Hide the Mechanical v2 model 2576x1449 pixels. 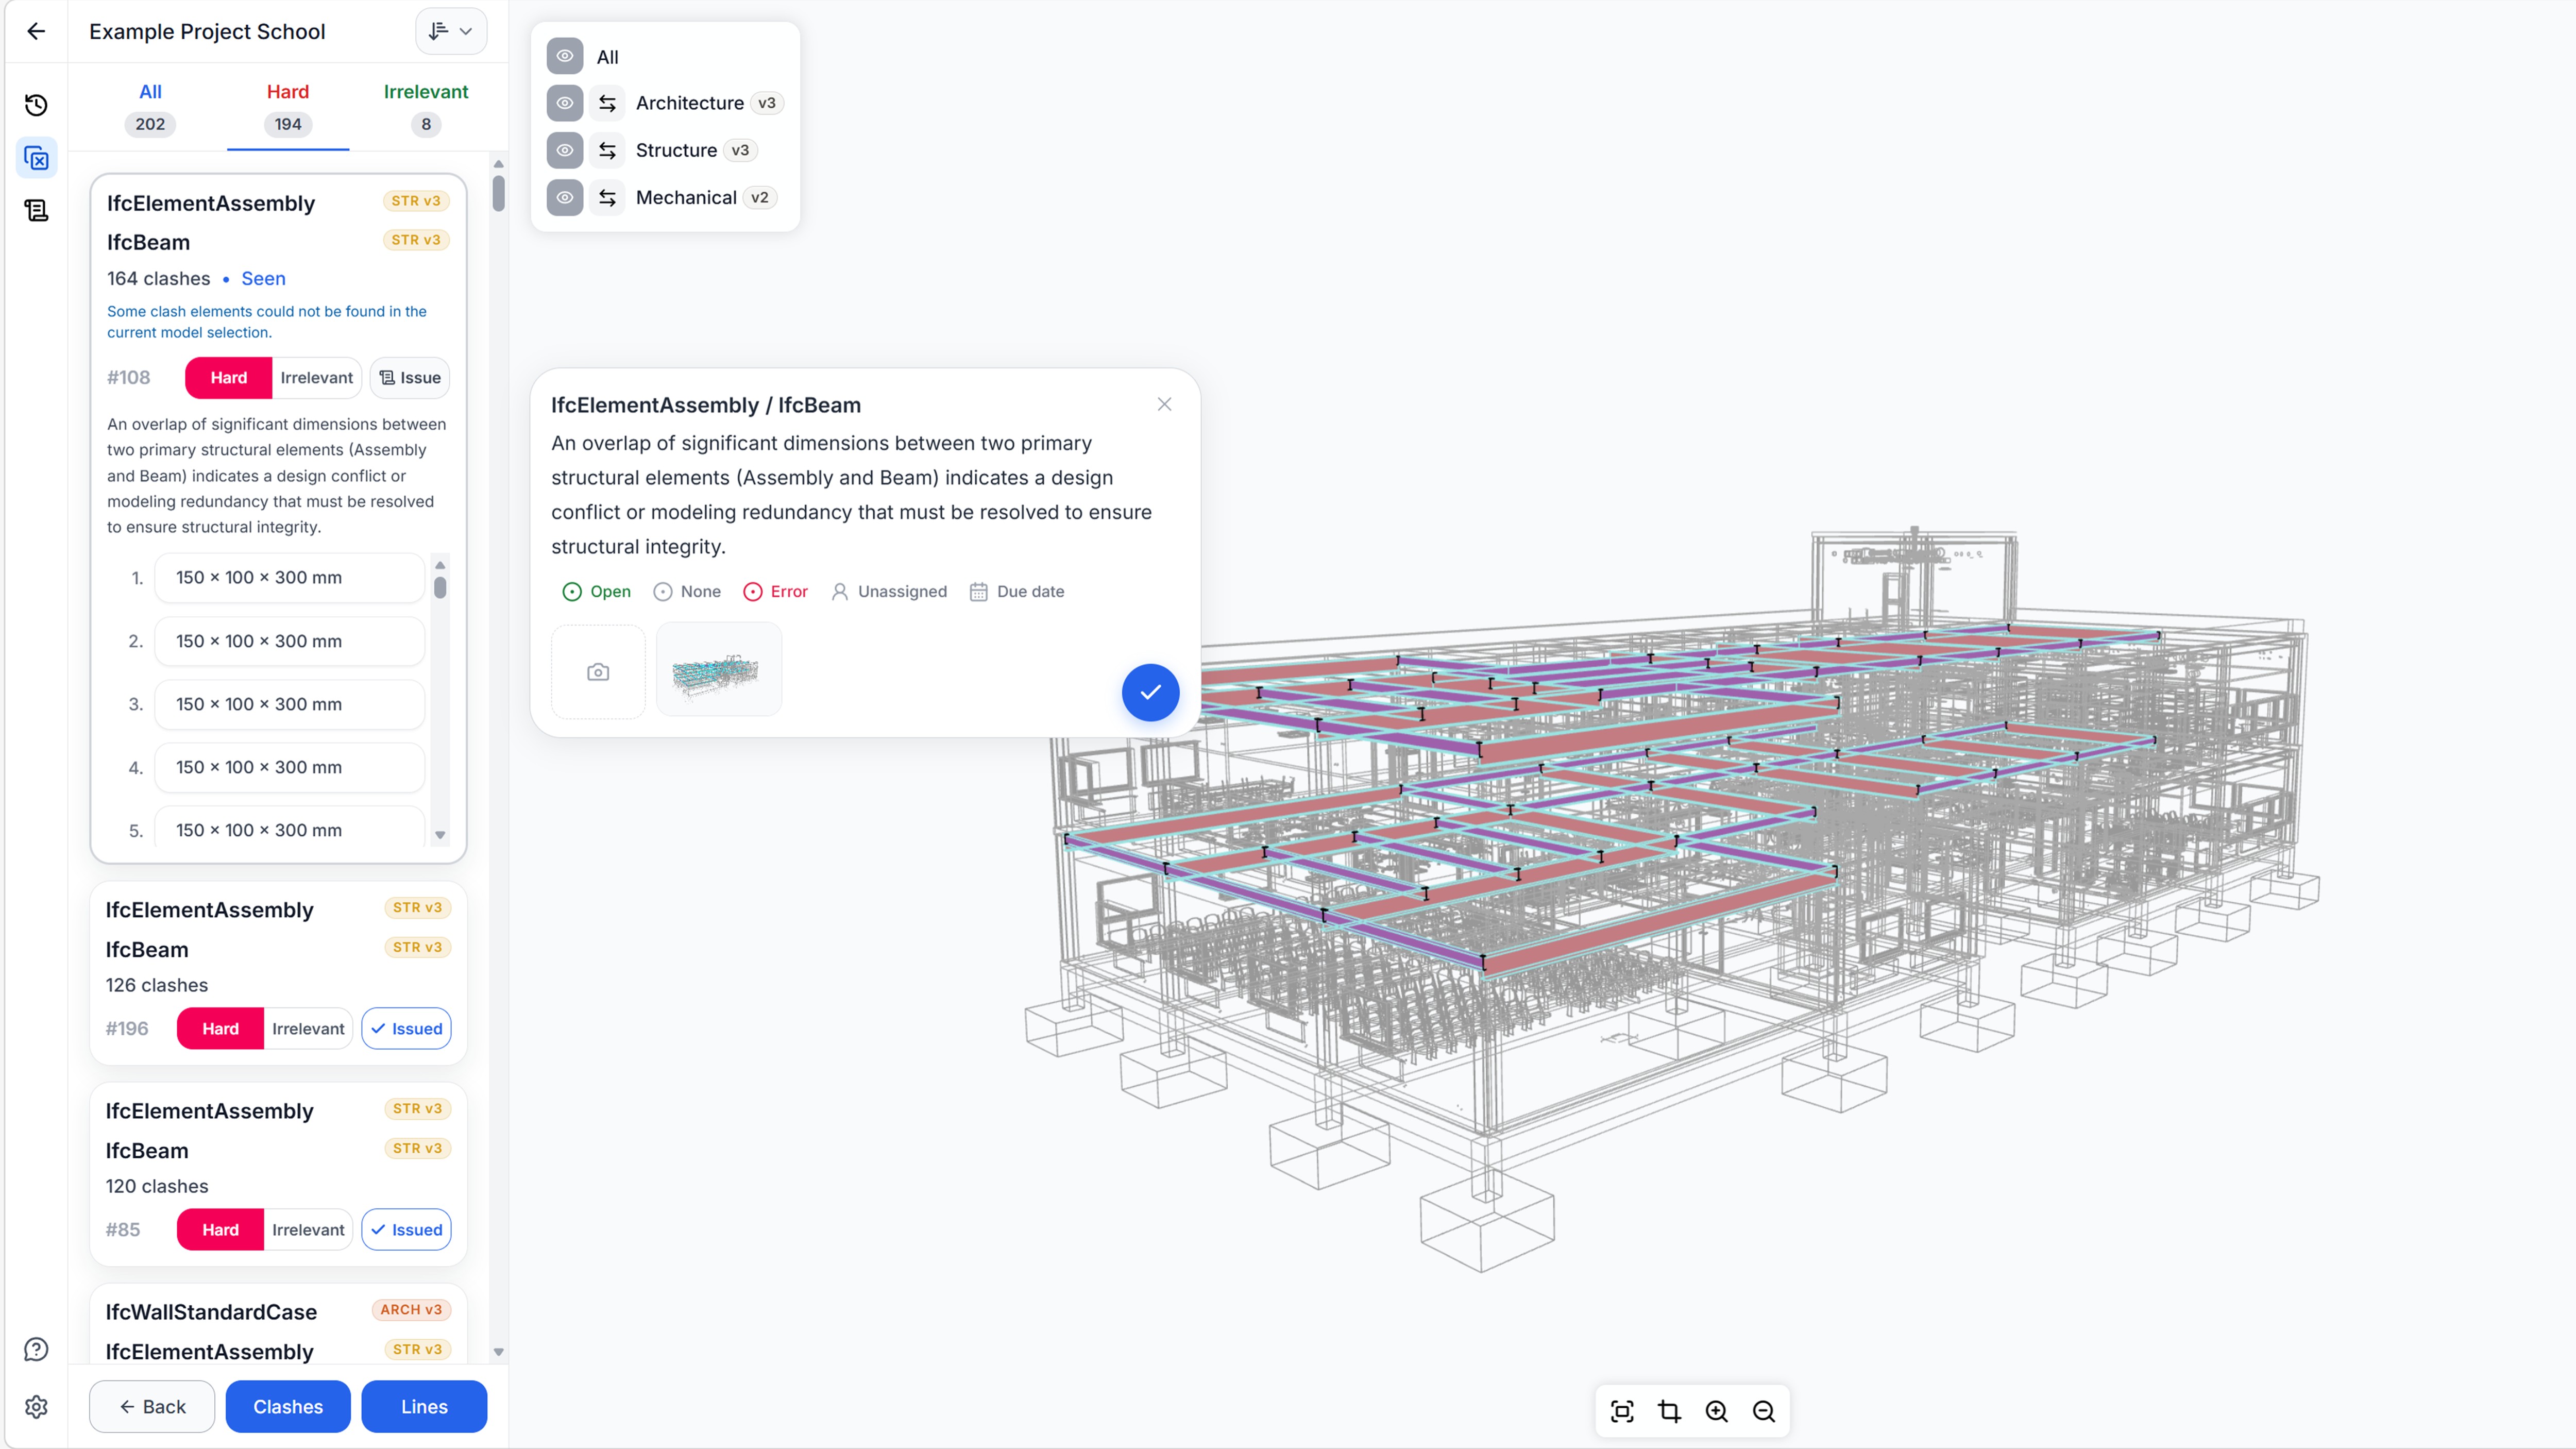tap(565, 197)
